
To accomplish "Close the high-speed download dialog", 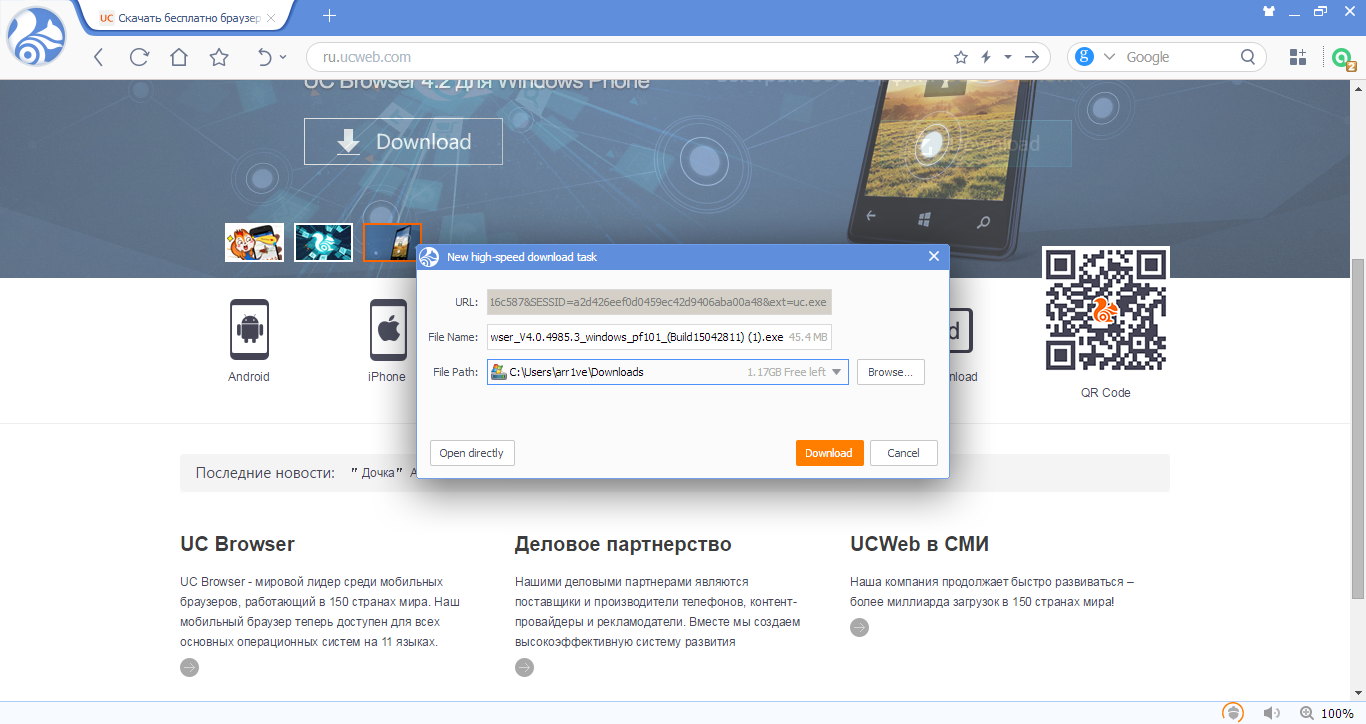I will [934, 257].
